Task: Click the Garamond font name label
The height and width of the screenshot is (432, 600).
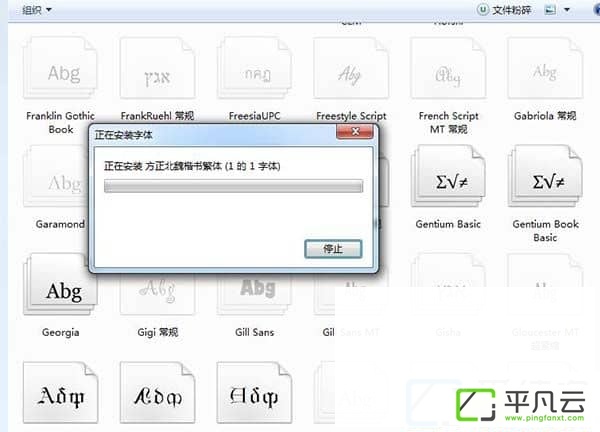Action: 60,224
